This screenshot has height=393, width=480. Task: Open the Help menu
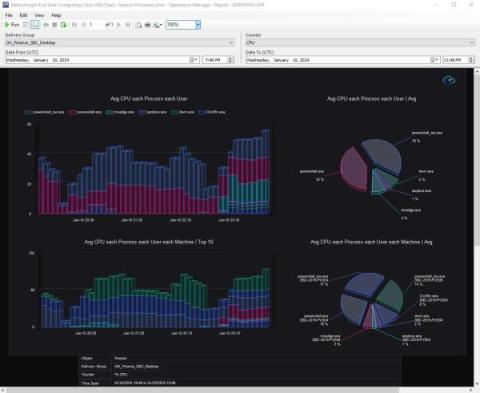point(56,15)
